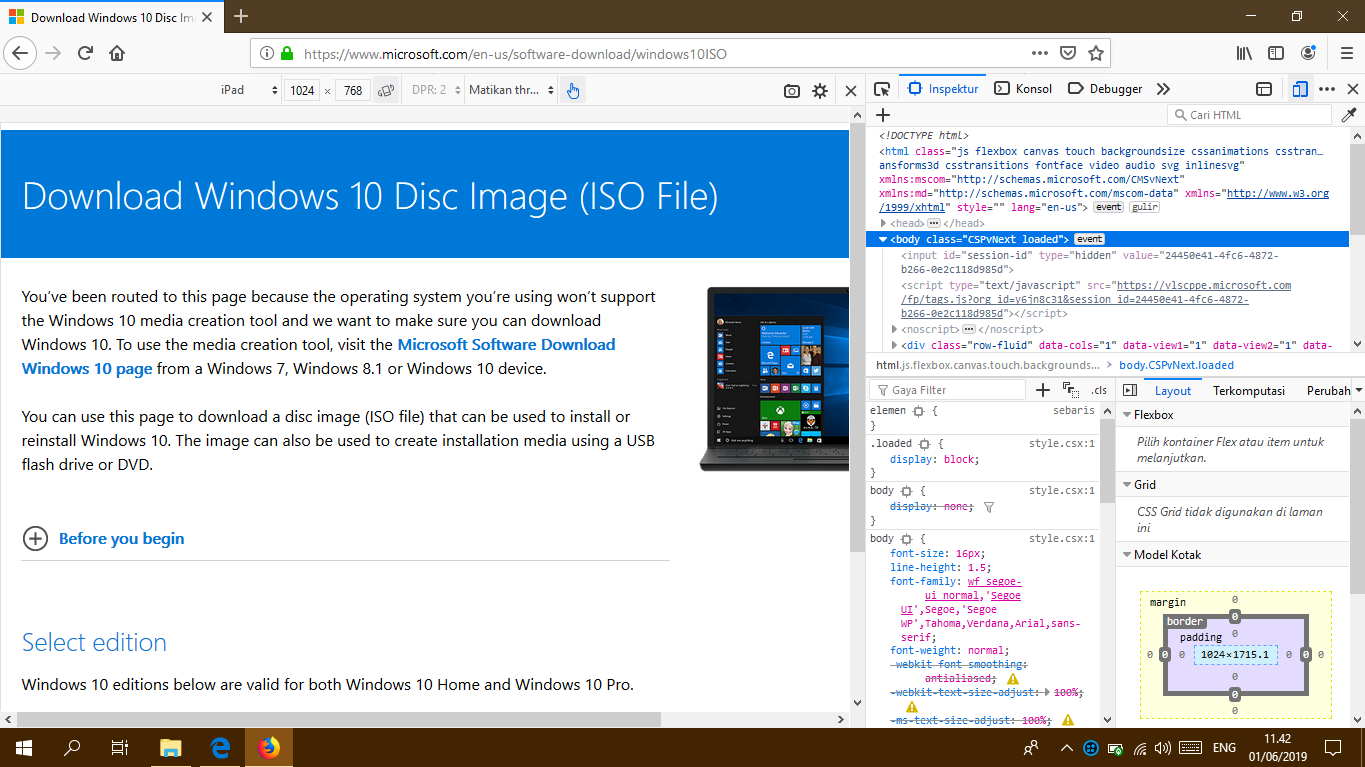Open page actions three-dot menu in URL bar
This screenshot has width=1365, height=767.
point(1040,53)
